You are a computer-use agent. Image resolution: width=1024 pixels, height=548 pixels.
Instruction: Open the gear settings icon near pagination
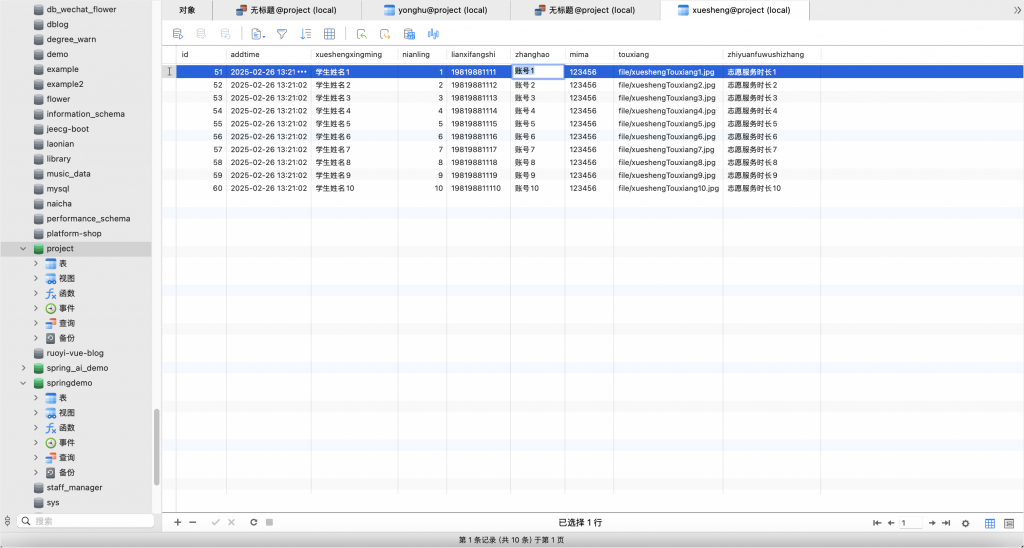tap(965, 523)
